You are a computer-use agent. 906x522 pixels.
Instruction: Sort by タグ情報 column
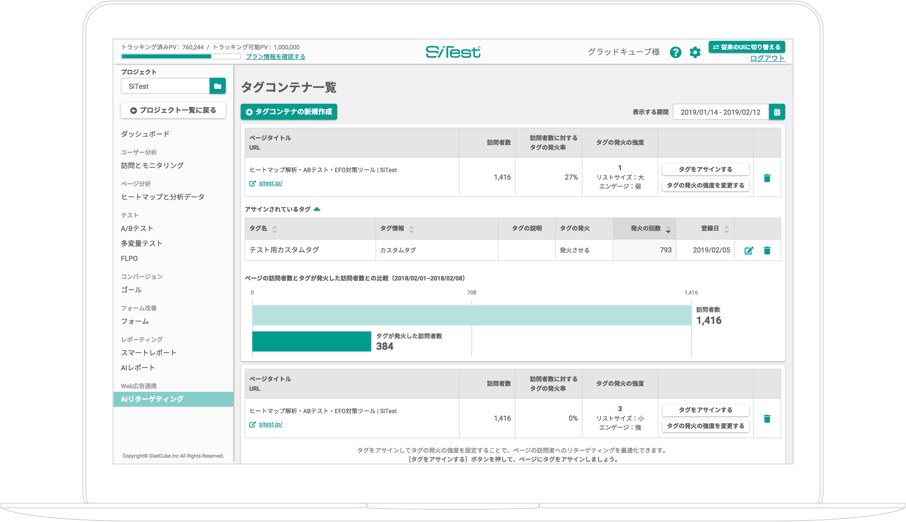coord(411,229)
